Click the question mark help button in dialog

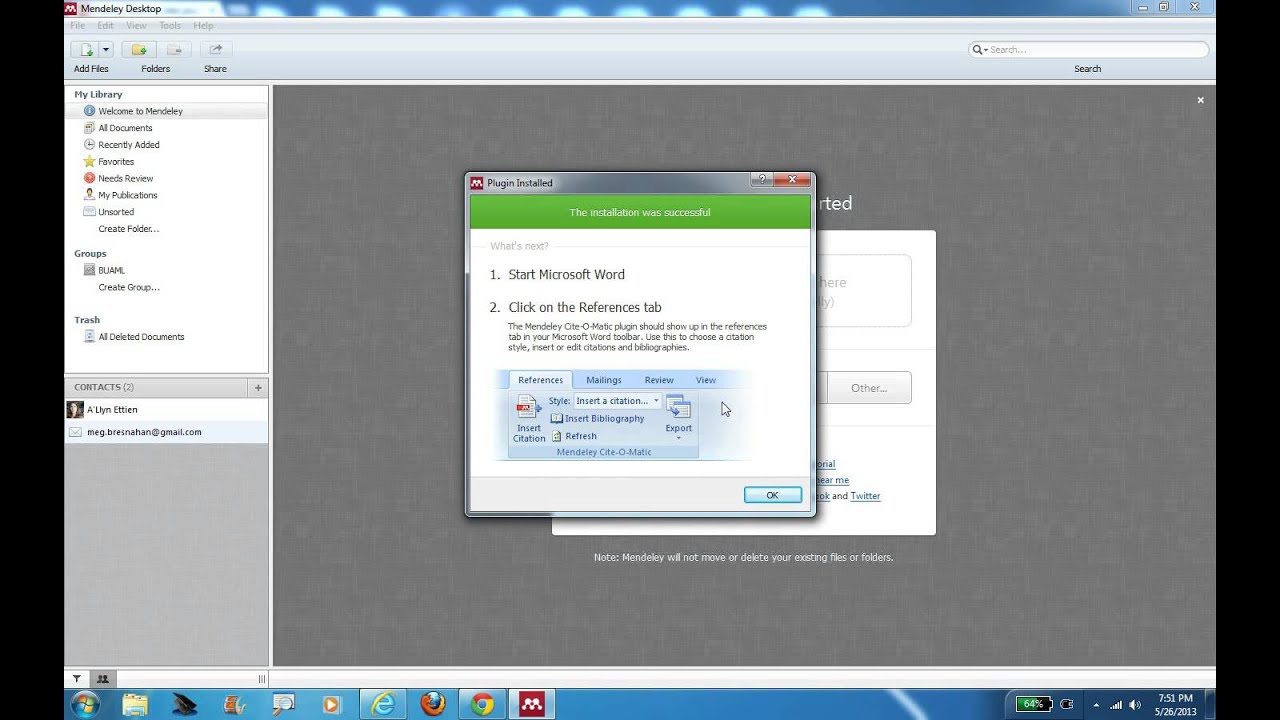(761, 180)
